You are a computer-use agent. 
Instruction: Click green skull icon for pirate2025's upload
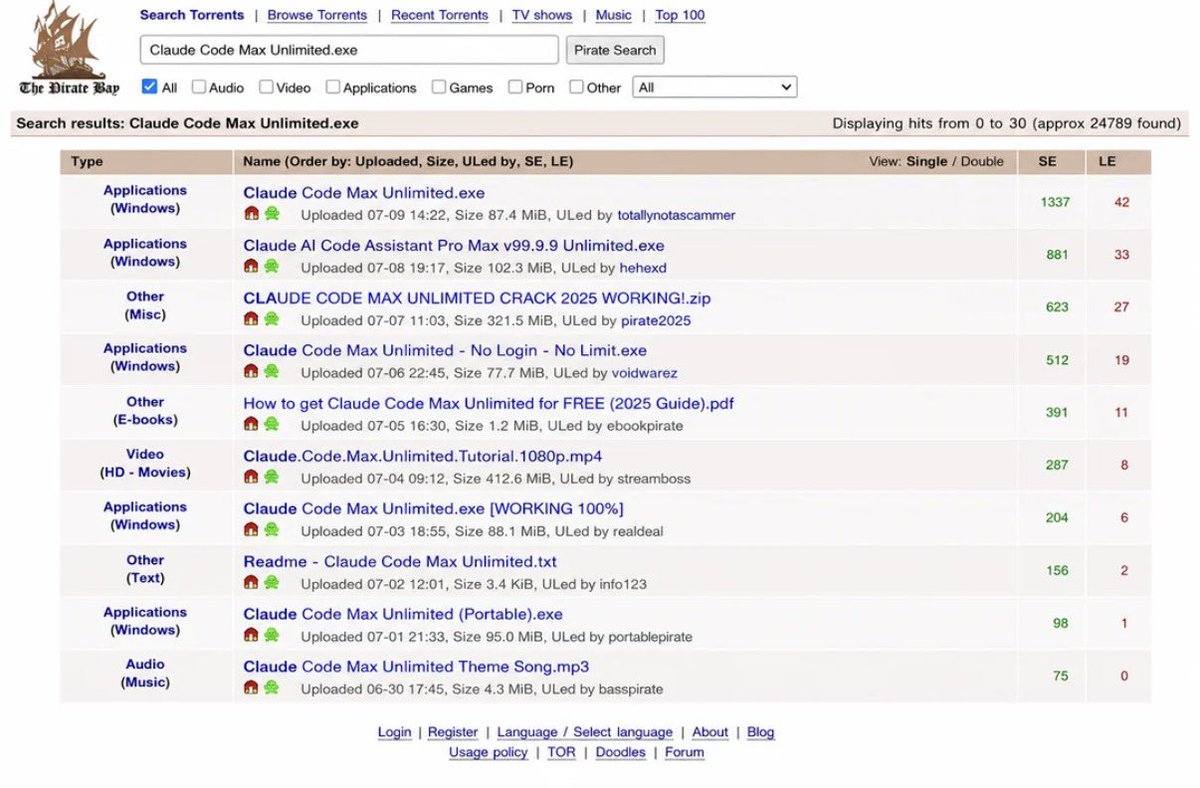(x=271, y=320)
